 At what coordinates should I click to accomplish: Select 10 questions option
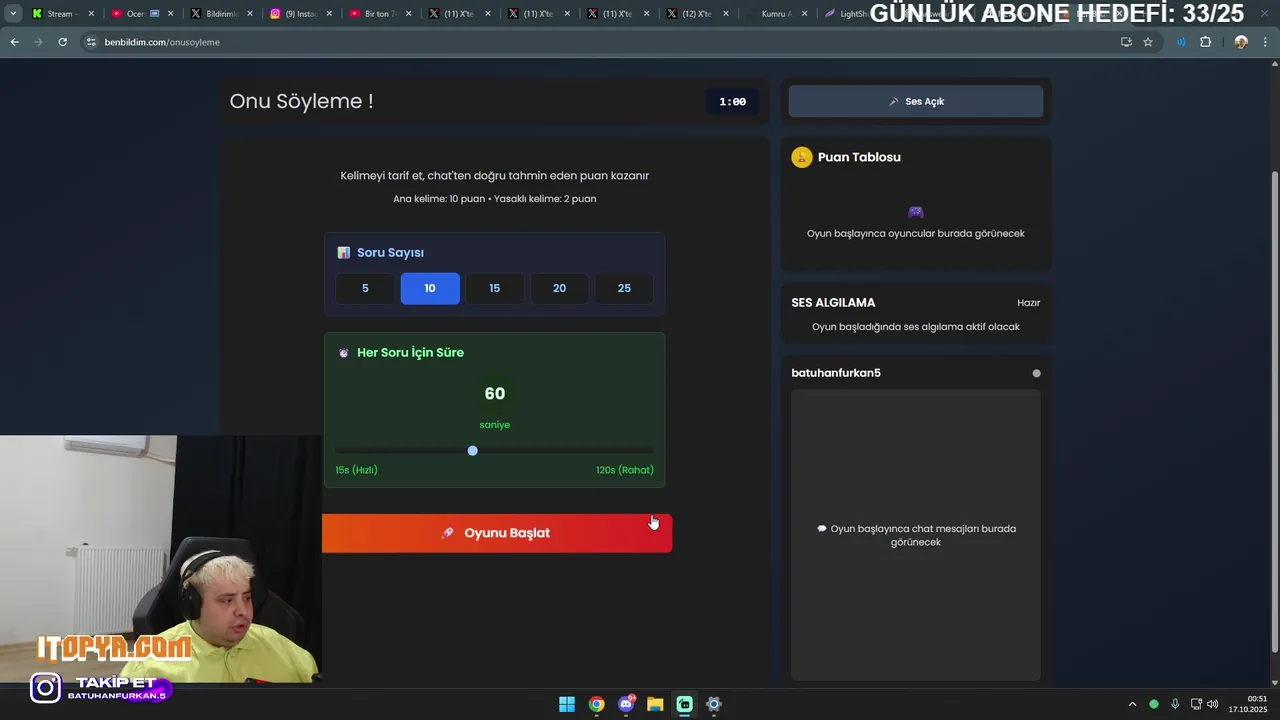click(430, 288)
